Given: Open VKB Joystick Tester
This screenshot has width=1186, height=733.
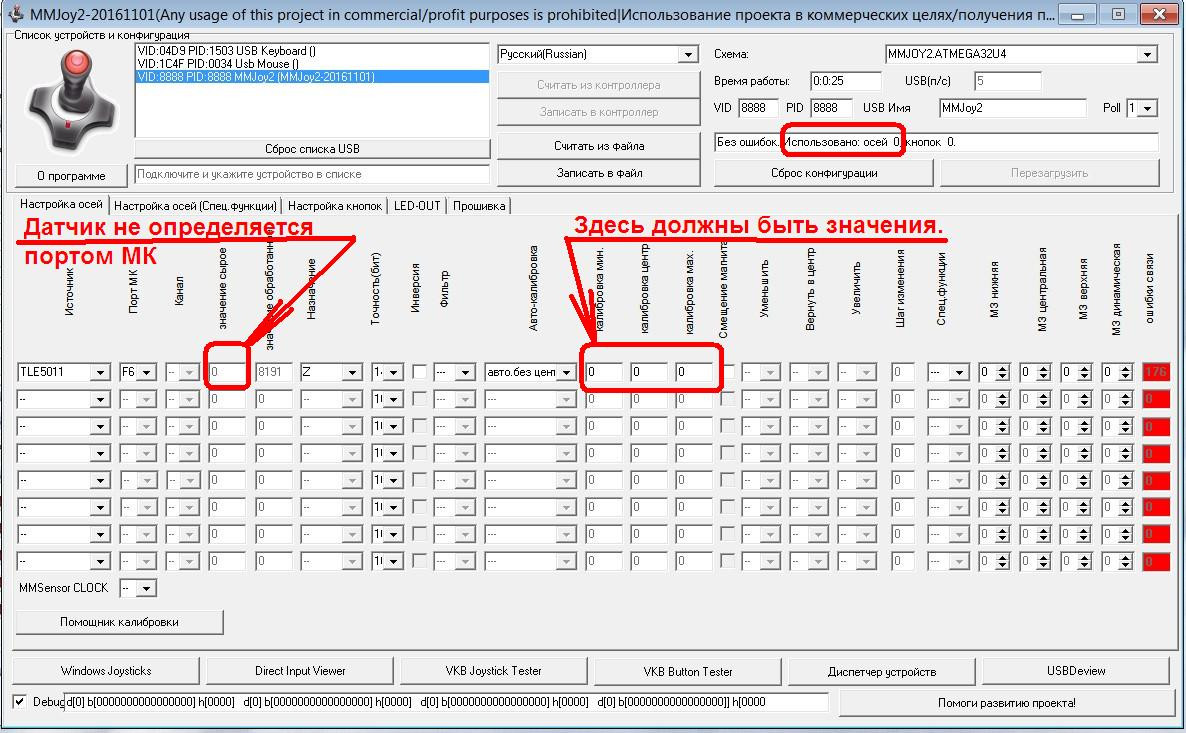Looking at the screenshot, I should 493,671.
